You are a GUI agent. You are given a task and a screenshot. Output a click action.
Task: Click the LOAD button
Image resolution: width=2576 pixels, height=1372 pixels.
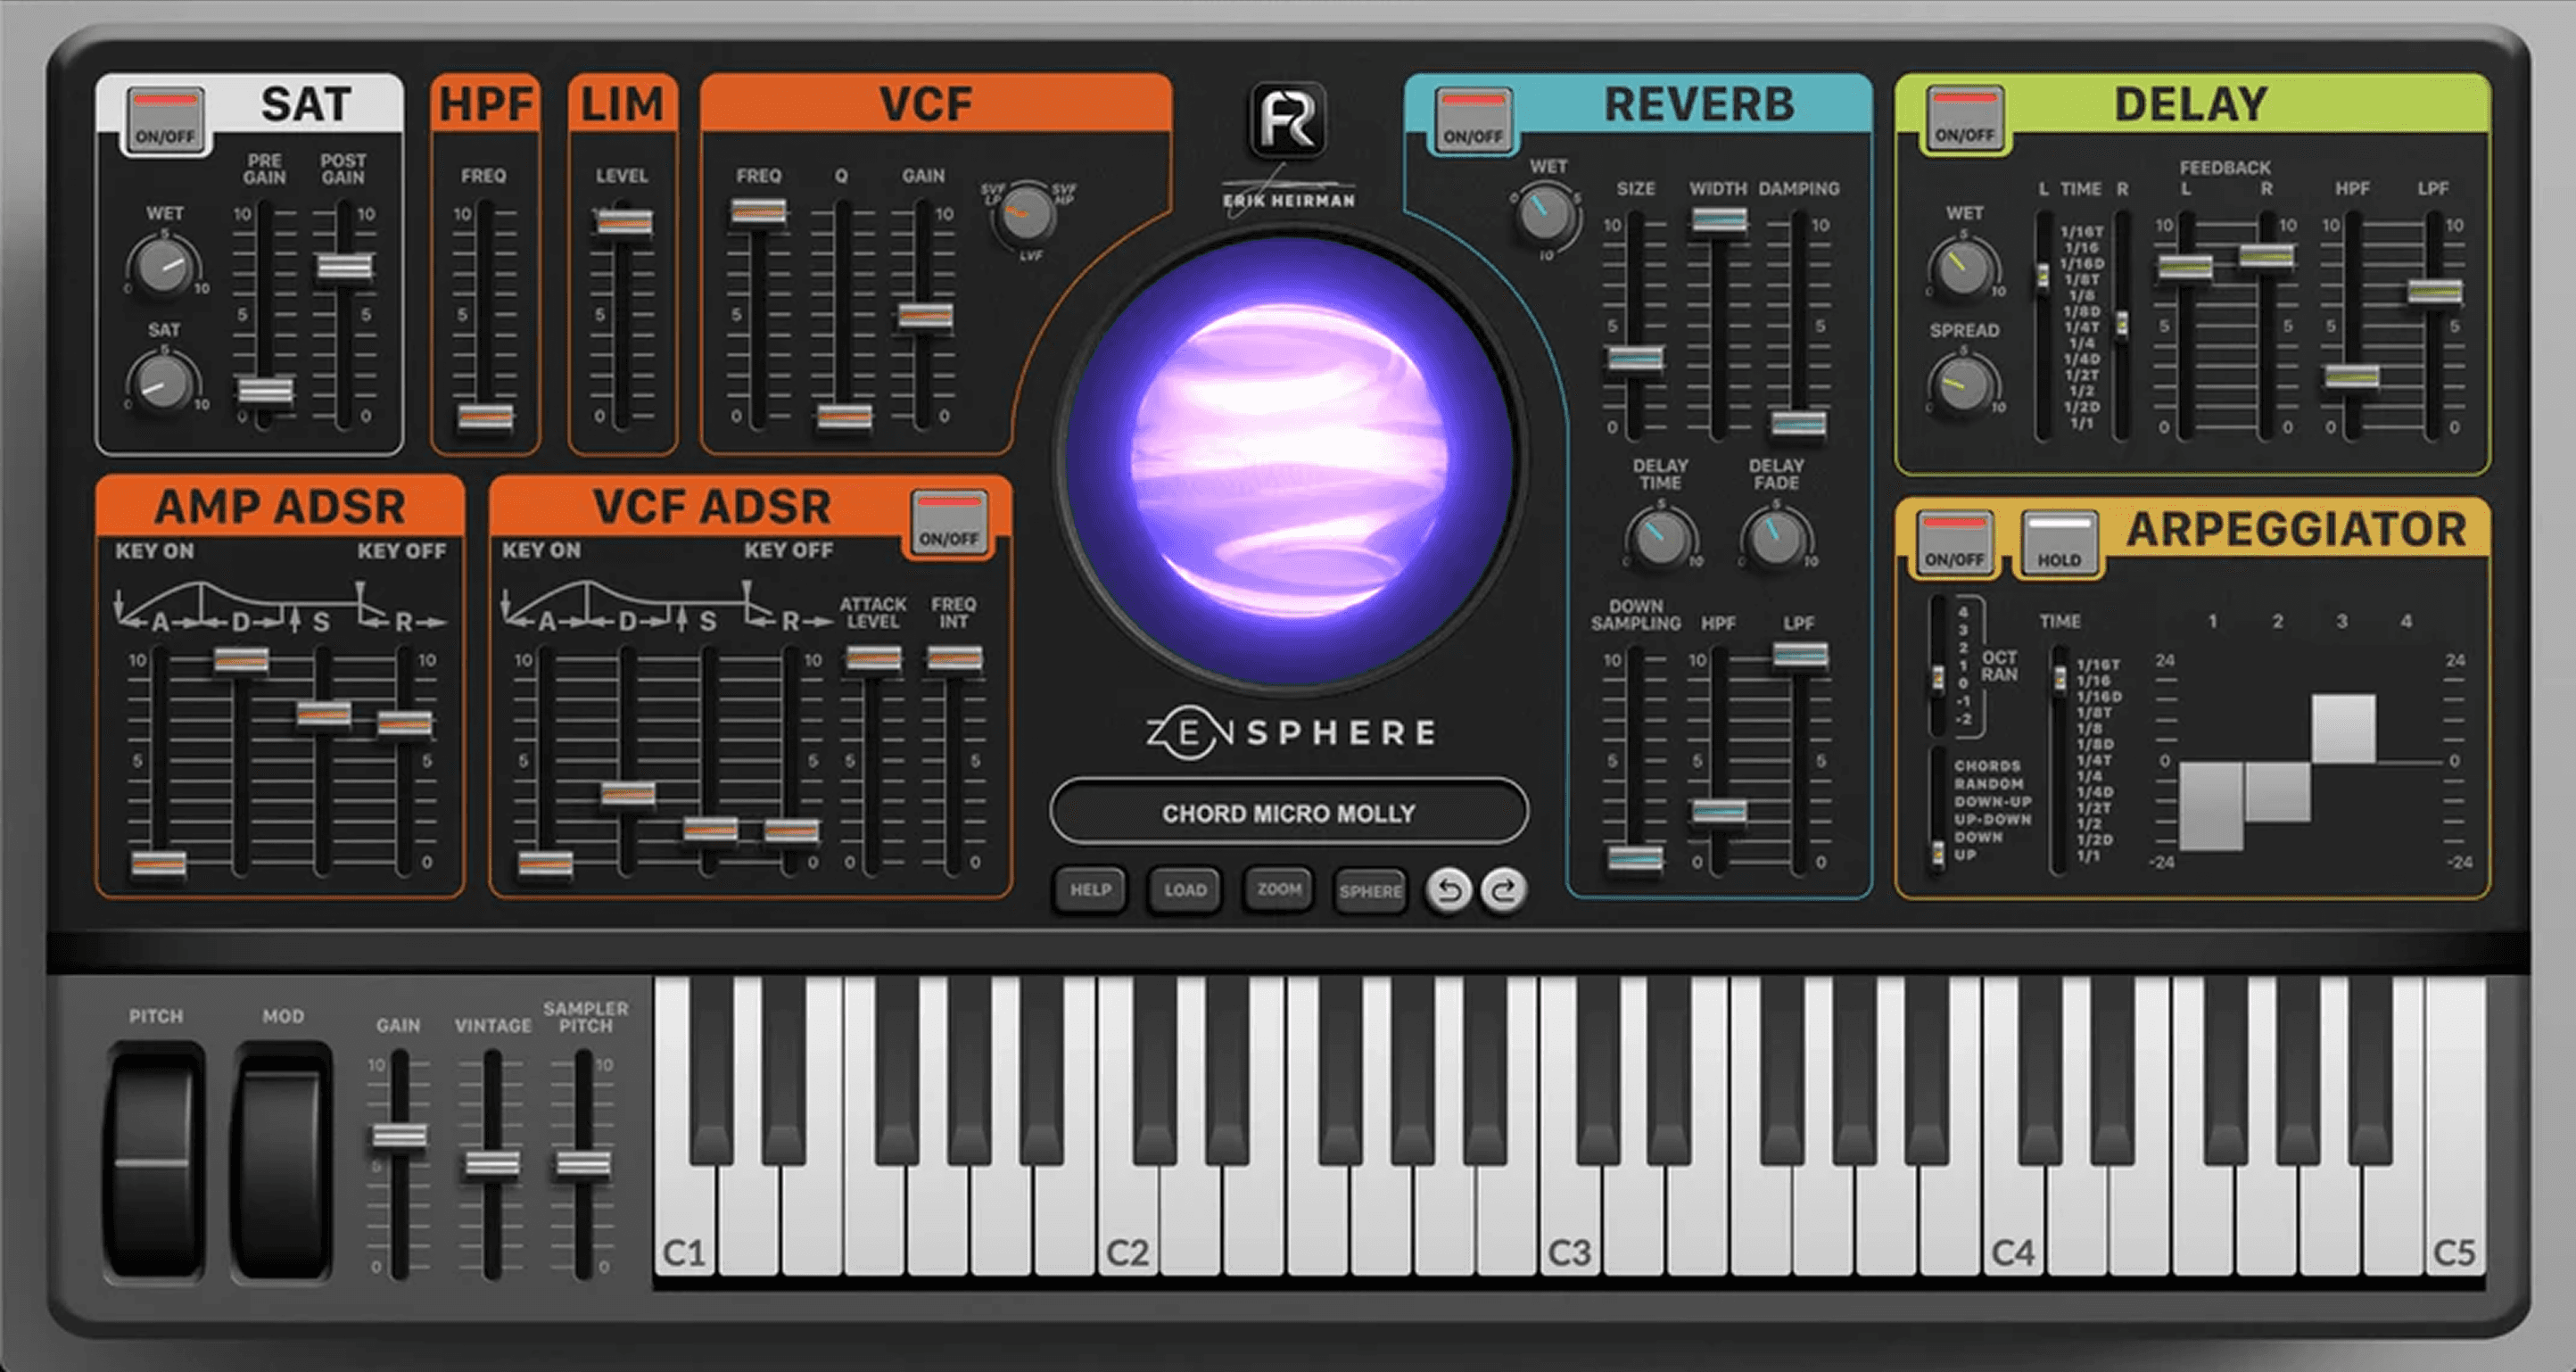coord(1185,889)
